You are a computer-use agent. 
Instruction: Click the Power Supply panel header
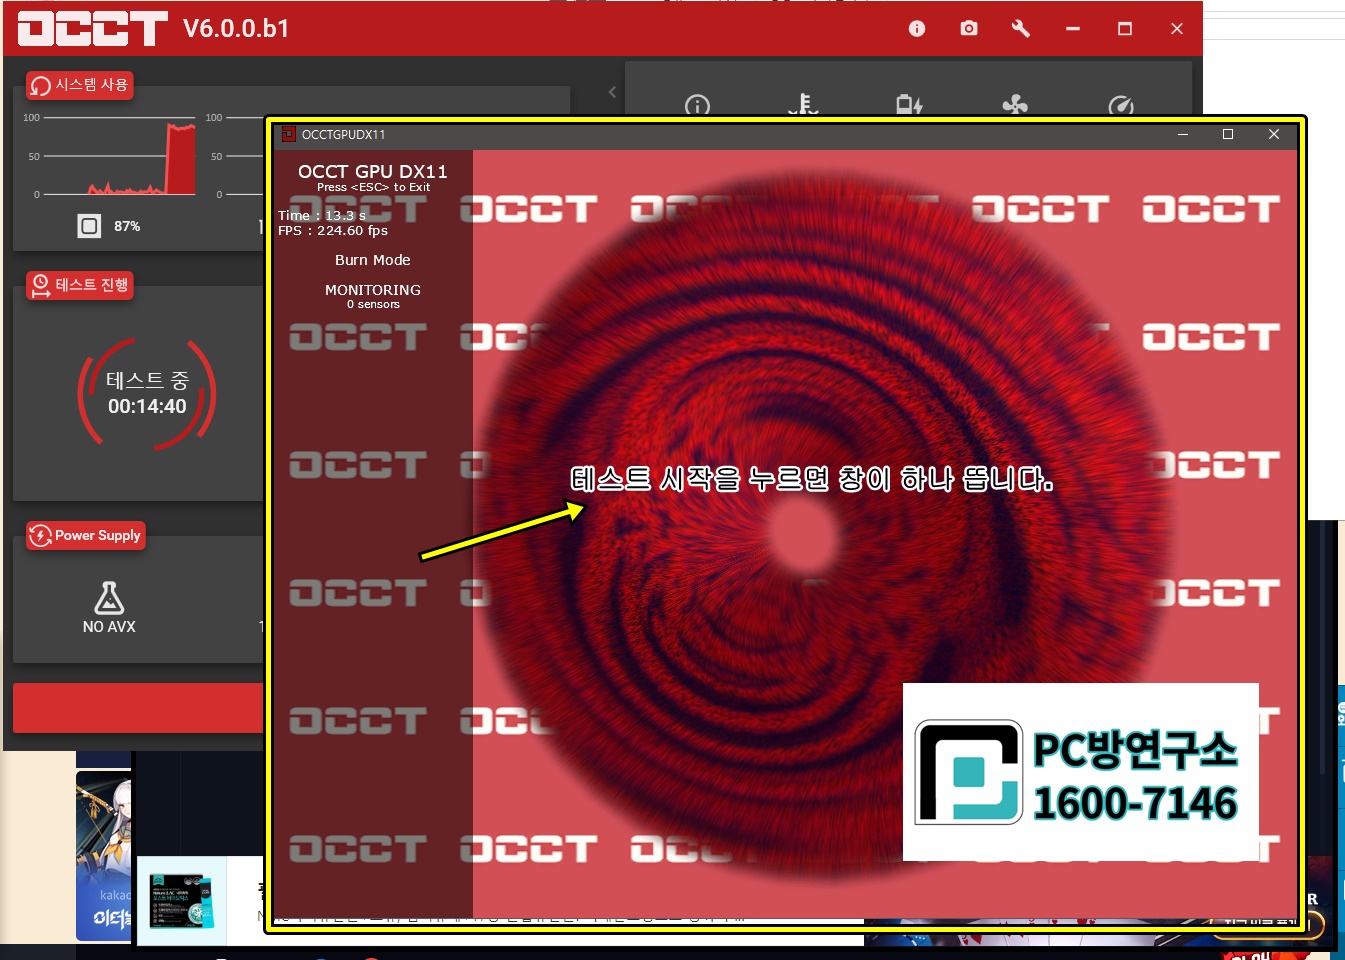click(86, 535)
